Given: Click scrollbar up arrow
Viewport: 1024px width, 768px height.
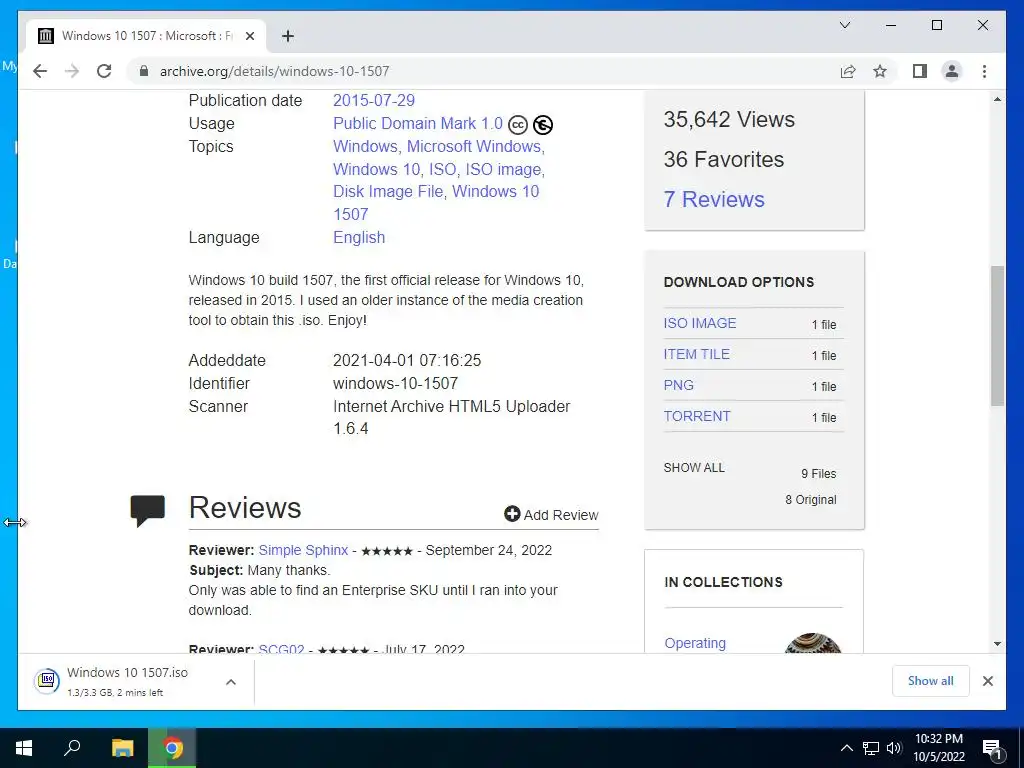Looking at the screenshot, I should [997, 99].
